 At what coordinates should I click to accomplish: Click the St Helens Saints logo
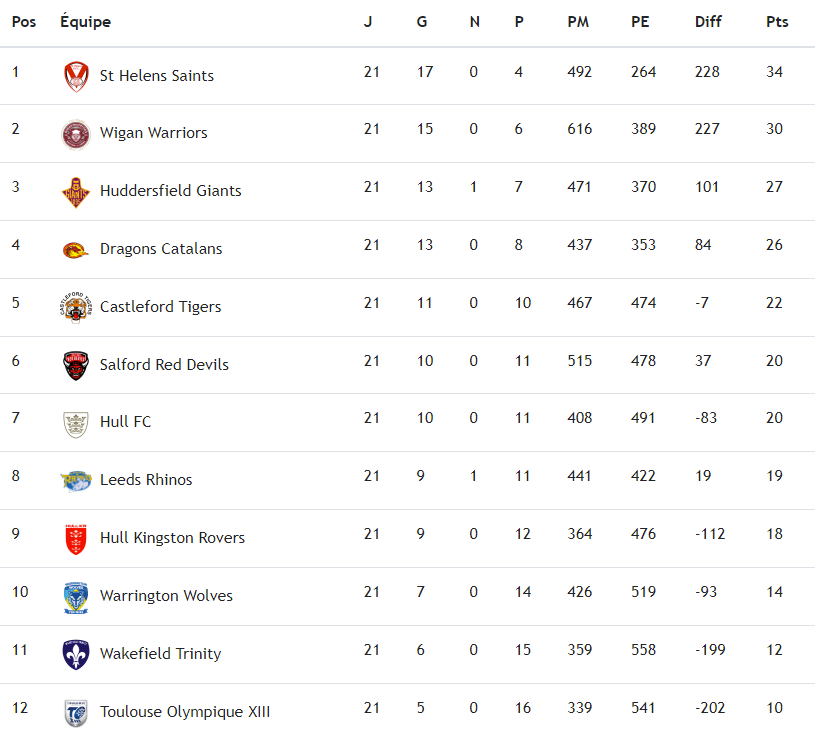pos(76,76)
